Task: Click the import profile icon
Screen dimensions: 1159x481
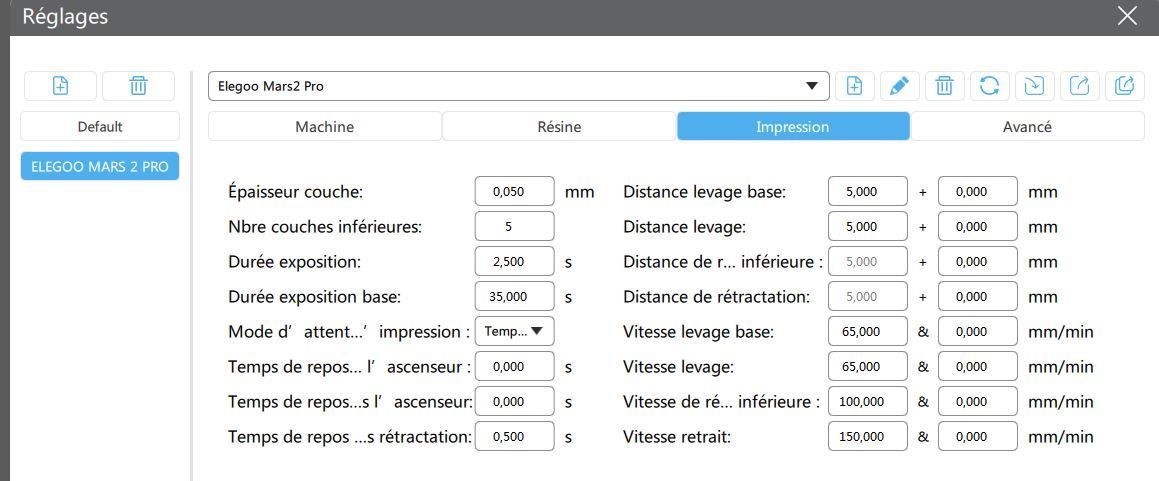Action: coord(1034,86)
